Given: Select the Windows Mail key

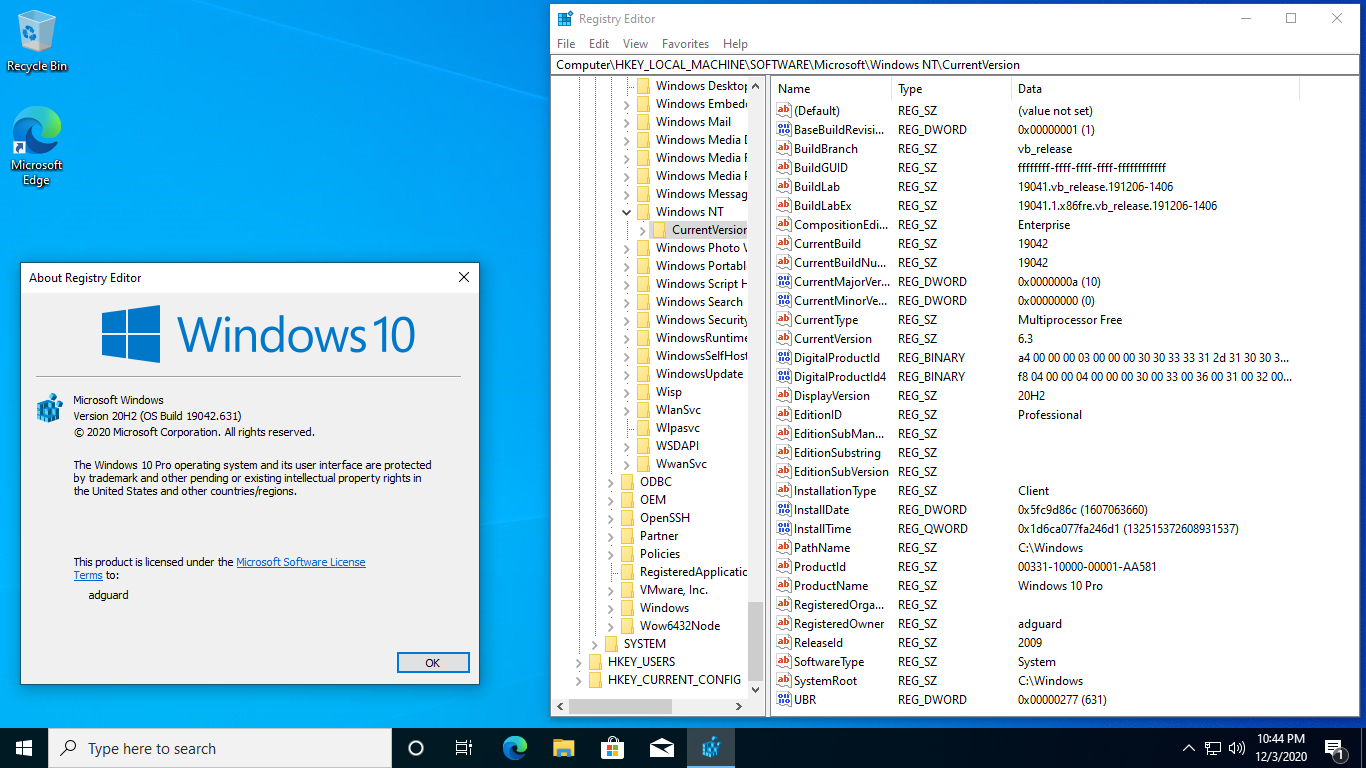Looking at the screenshot, I should [693, 122].
